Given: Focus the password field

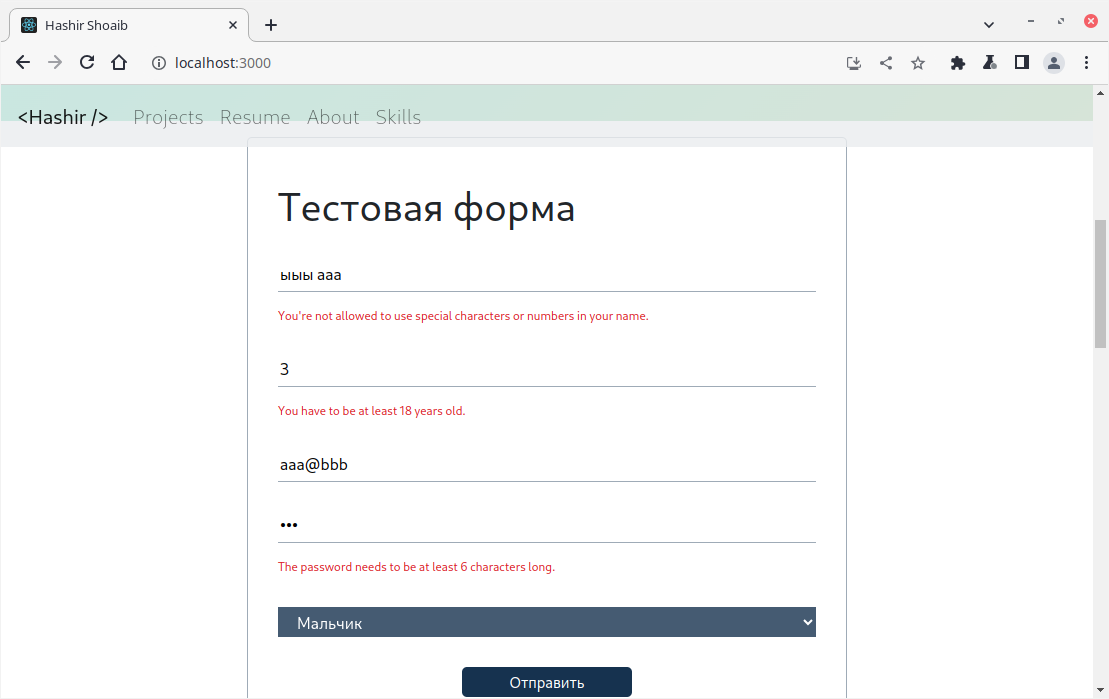Looking at the screenshot, I should (547, 525).
